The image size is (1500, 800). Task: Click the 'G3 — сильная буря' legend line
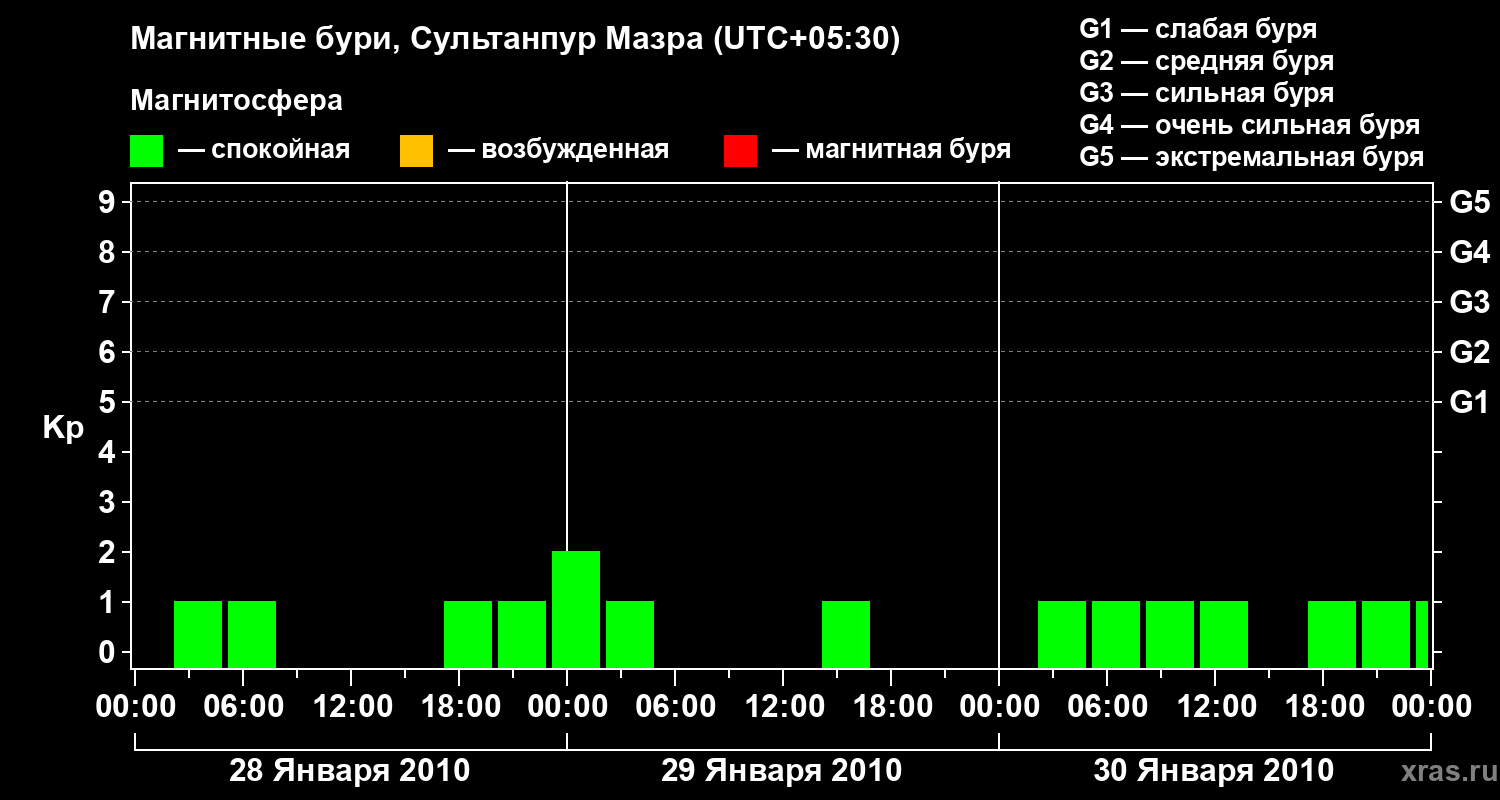click(1207, 93)
